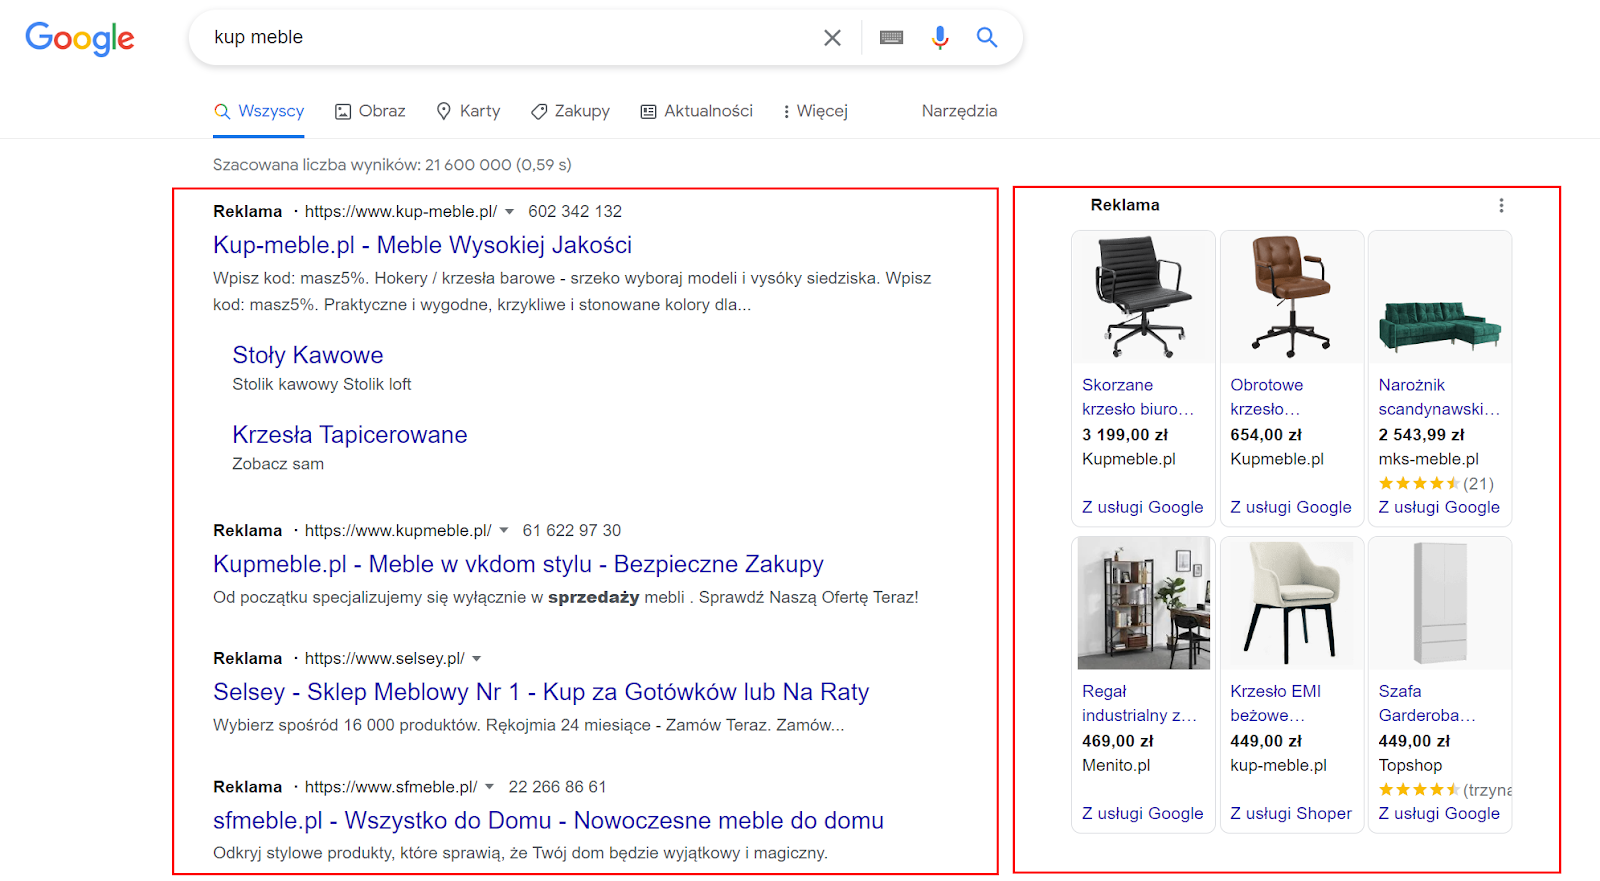1600x881 pixels.
Task: Click 'Z usługi Shoper' link under EMI chair
Action: coord(1291,814)
